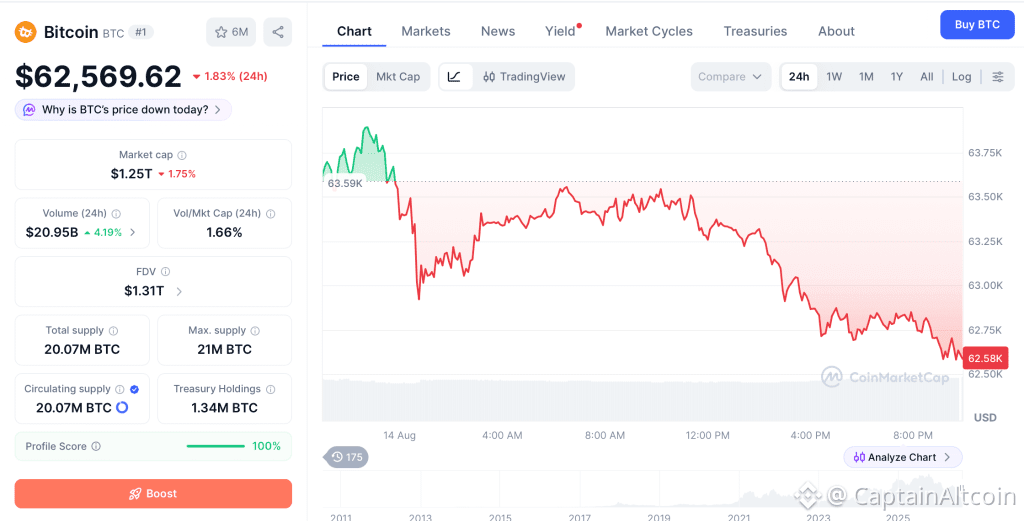
Task: Open Market cap info icon
Action: click(182, 155)
